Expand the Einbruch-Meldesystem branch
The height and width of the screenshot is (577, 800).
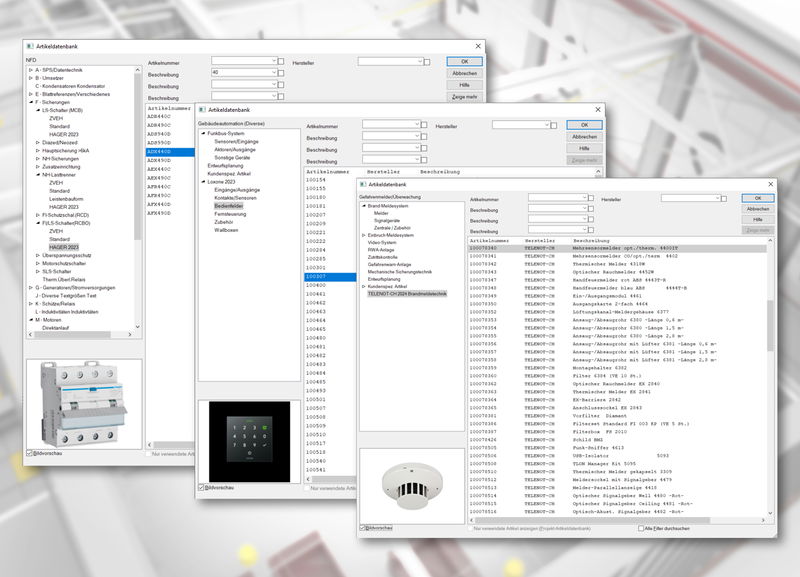coord(363,233)
